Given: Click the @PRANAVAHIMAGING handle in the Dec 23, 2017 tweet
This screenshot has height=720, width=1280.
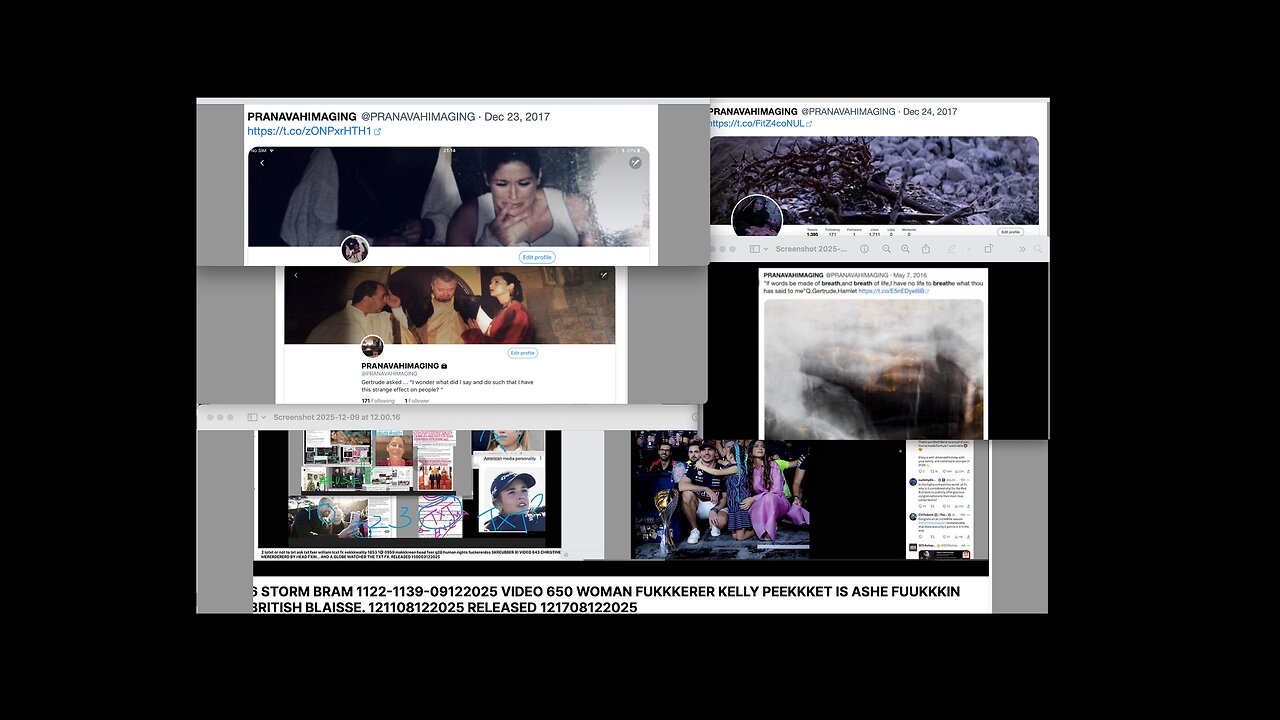Looking at the screenshot, I should pyautogui.click(x=418, y=117).
